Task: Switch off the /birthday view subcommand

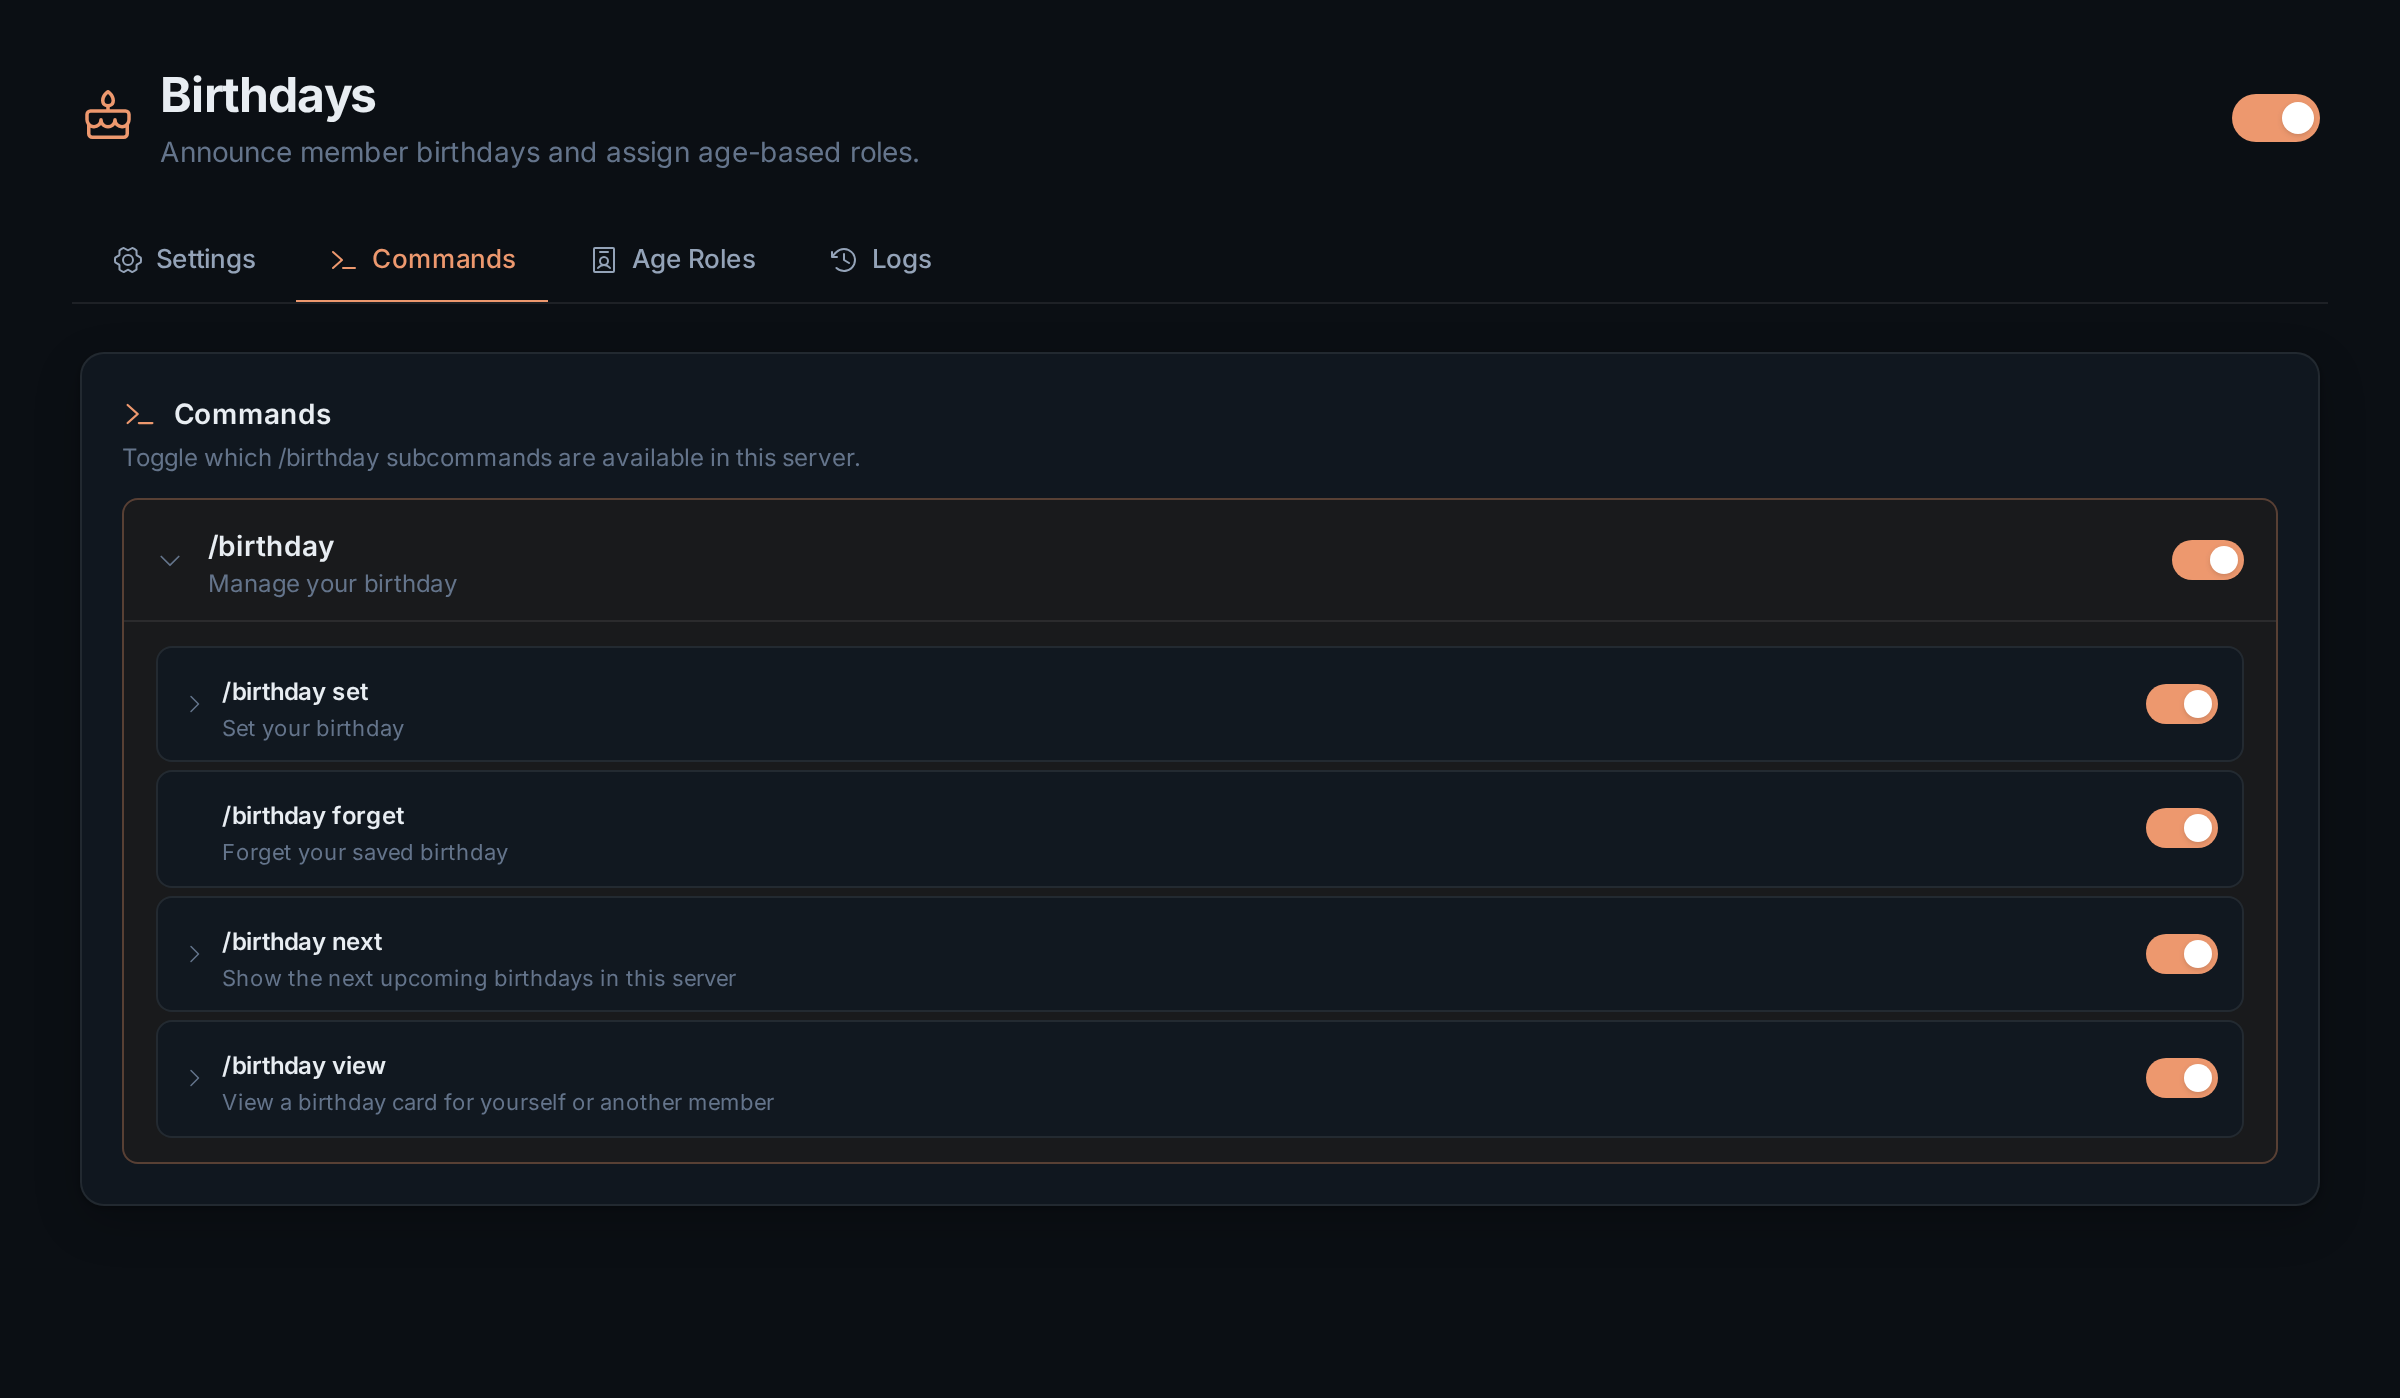Action: (2181, 1078)
